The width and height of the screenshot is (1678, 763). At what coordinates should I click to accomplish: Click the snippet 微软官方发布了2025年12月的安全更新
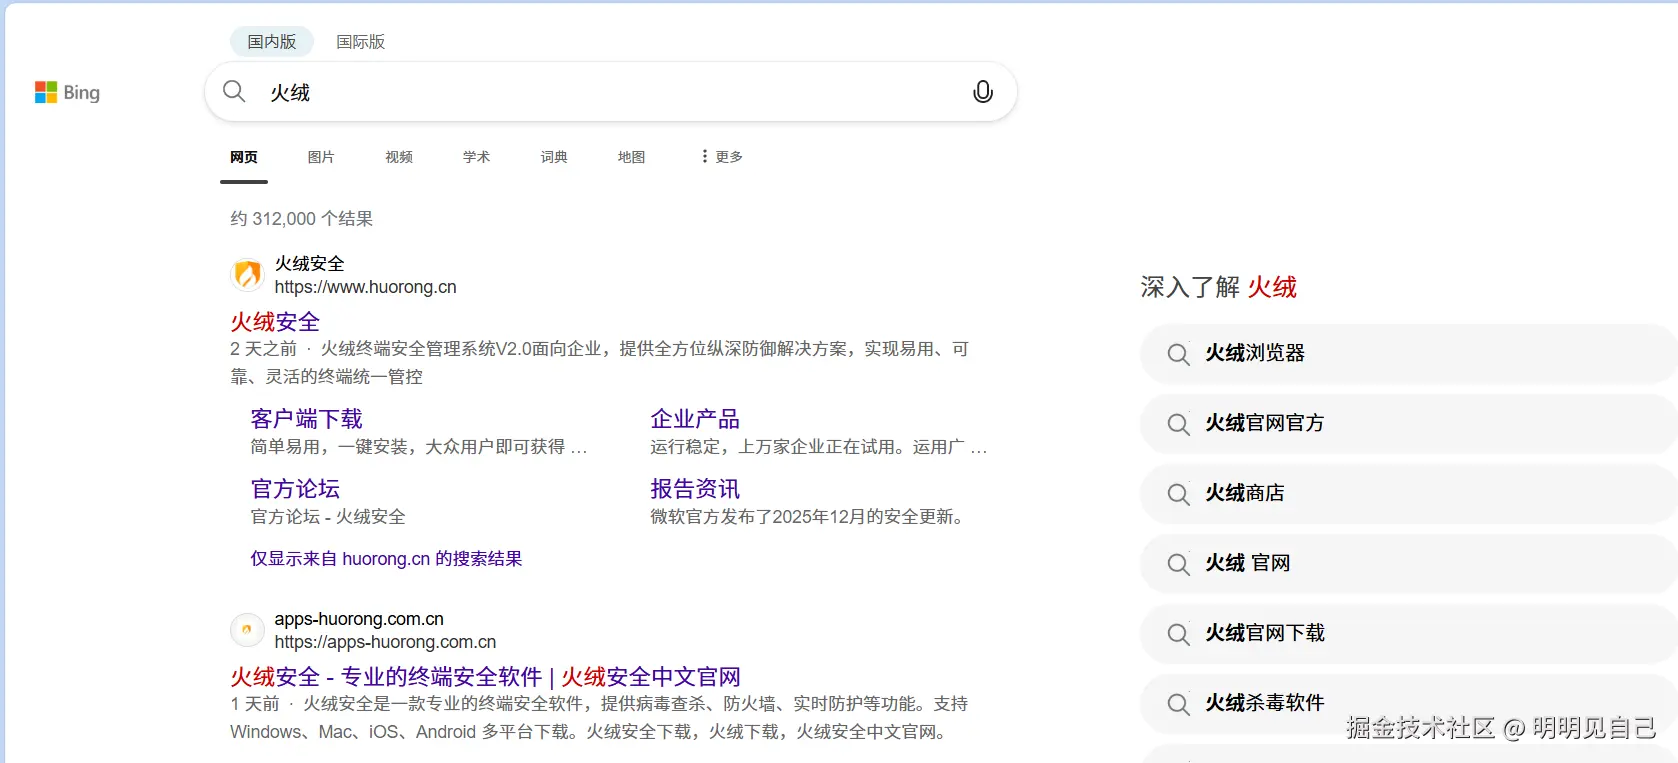click(807, 517)
